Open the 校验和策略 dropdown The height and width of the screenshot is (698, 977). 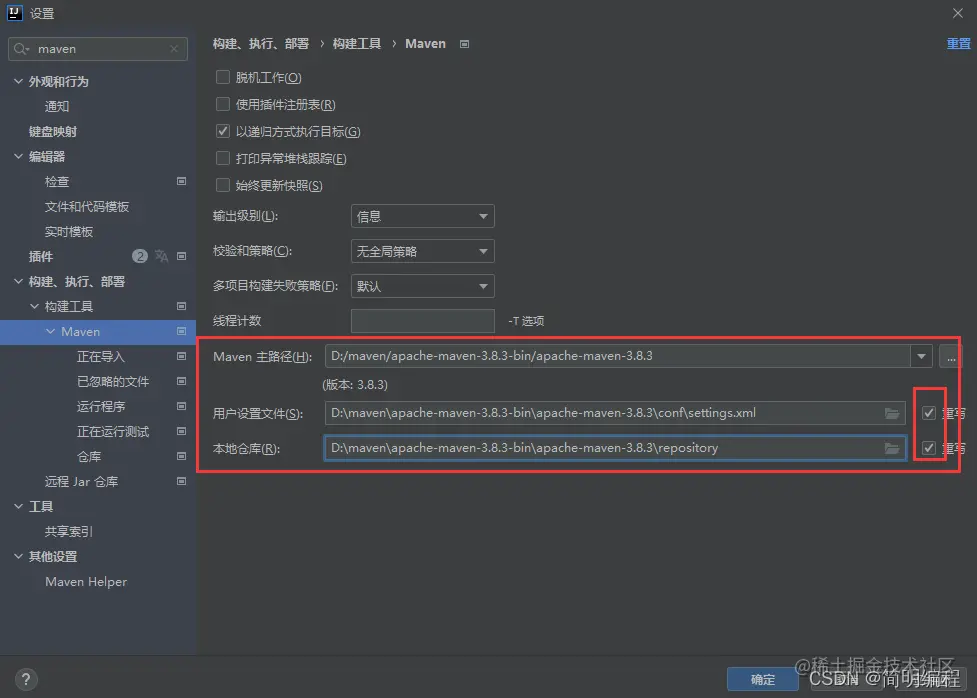pos(422,250)
